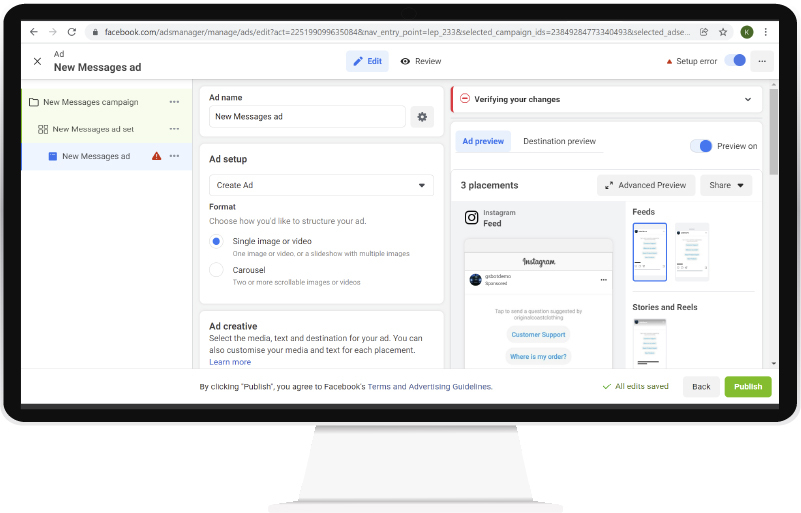Open Advanced Preview
This screenshot has height=513, width=801.
646,185
